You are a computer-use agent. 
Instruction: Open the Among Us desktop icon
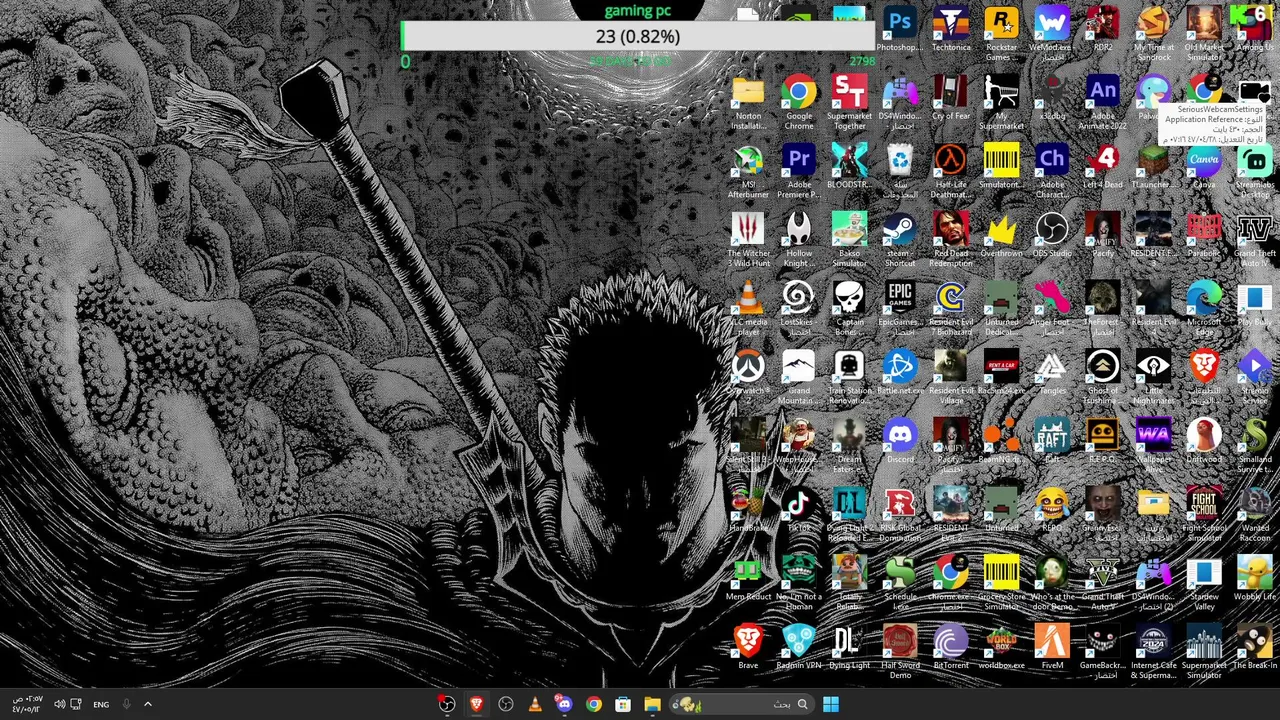(x=1254, y=31)
